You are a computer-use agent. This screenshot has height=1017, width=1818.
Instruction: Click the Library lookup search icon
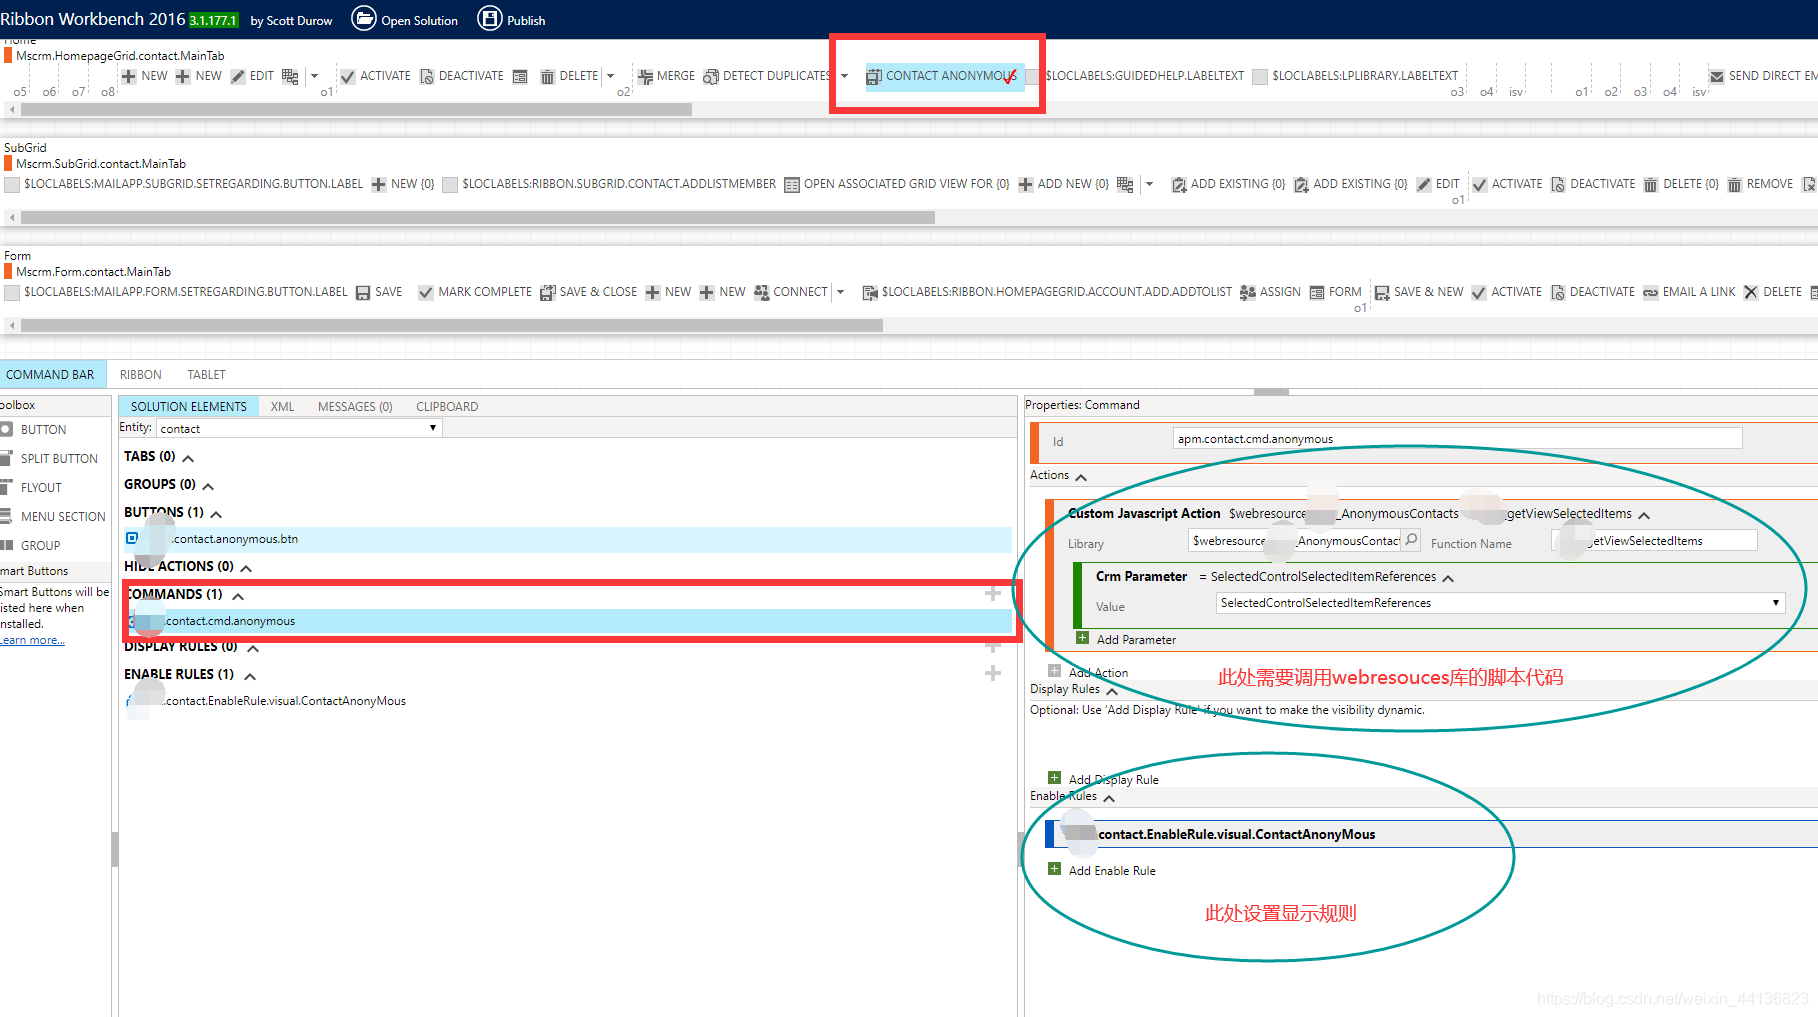click(1411, 540)
